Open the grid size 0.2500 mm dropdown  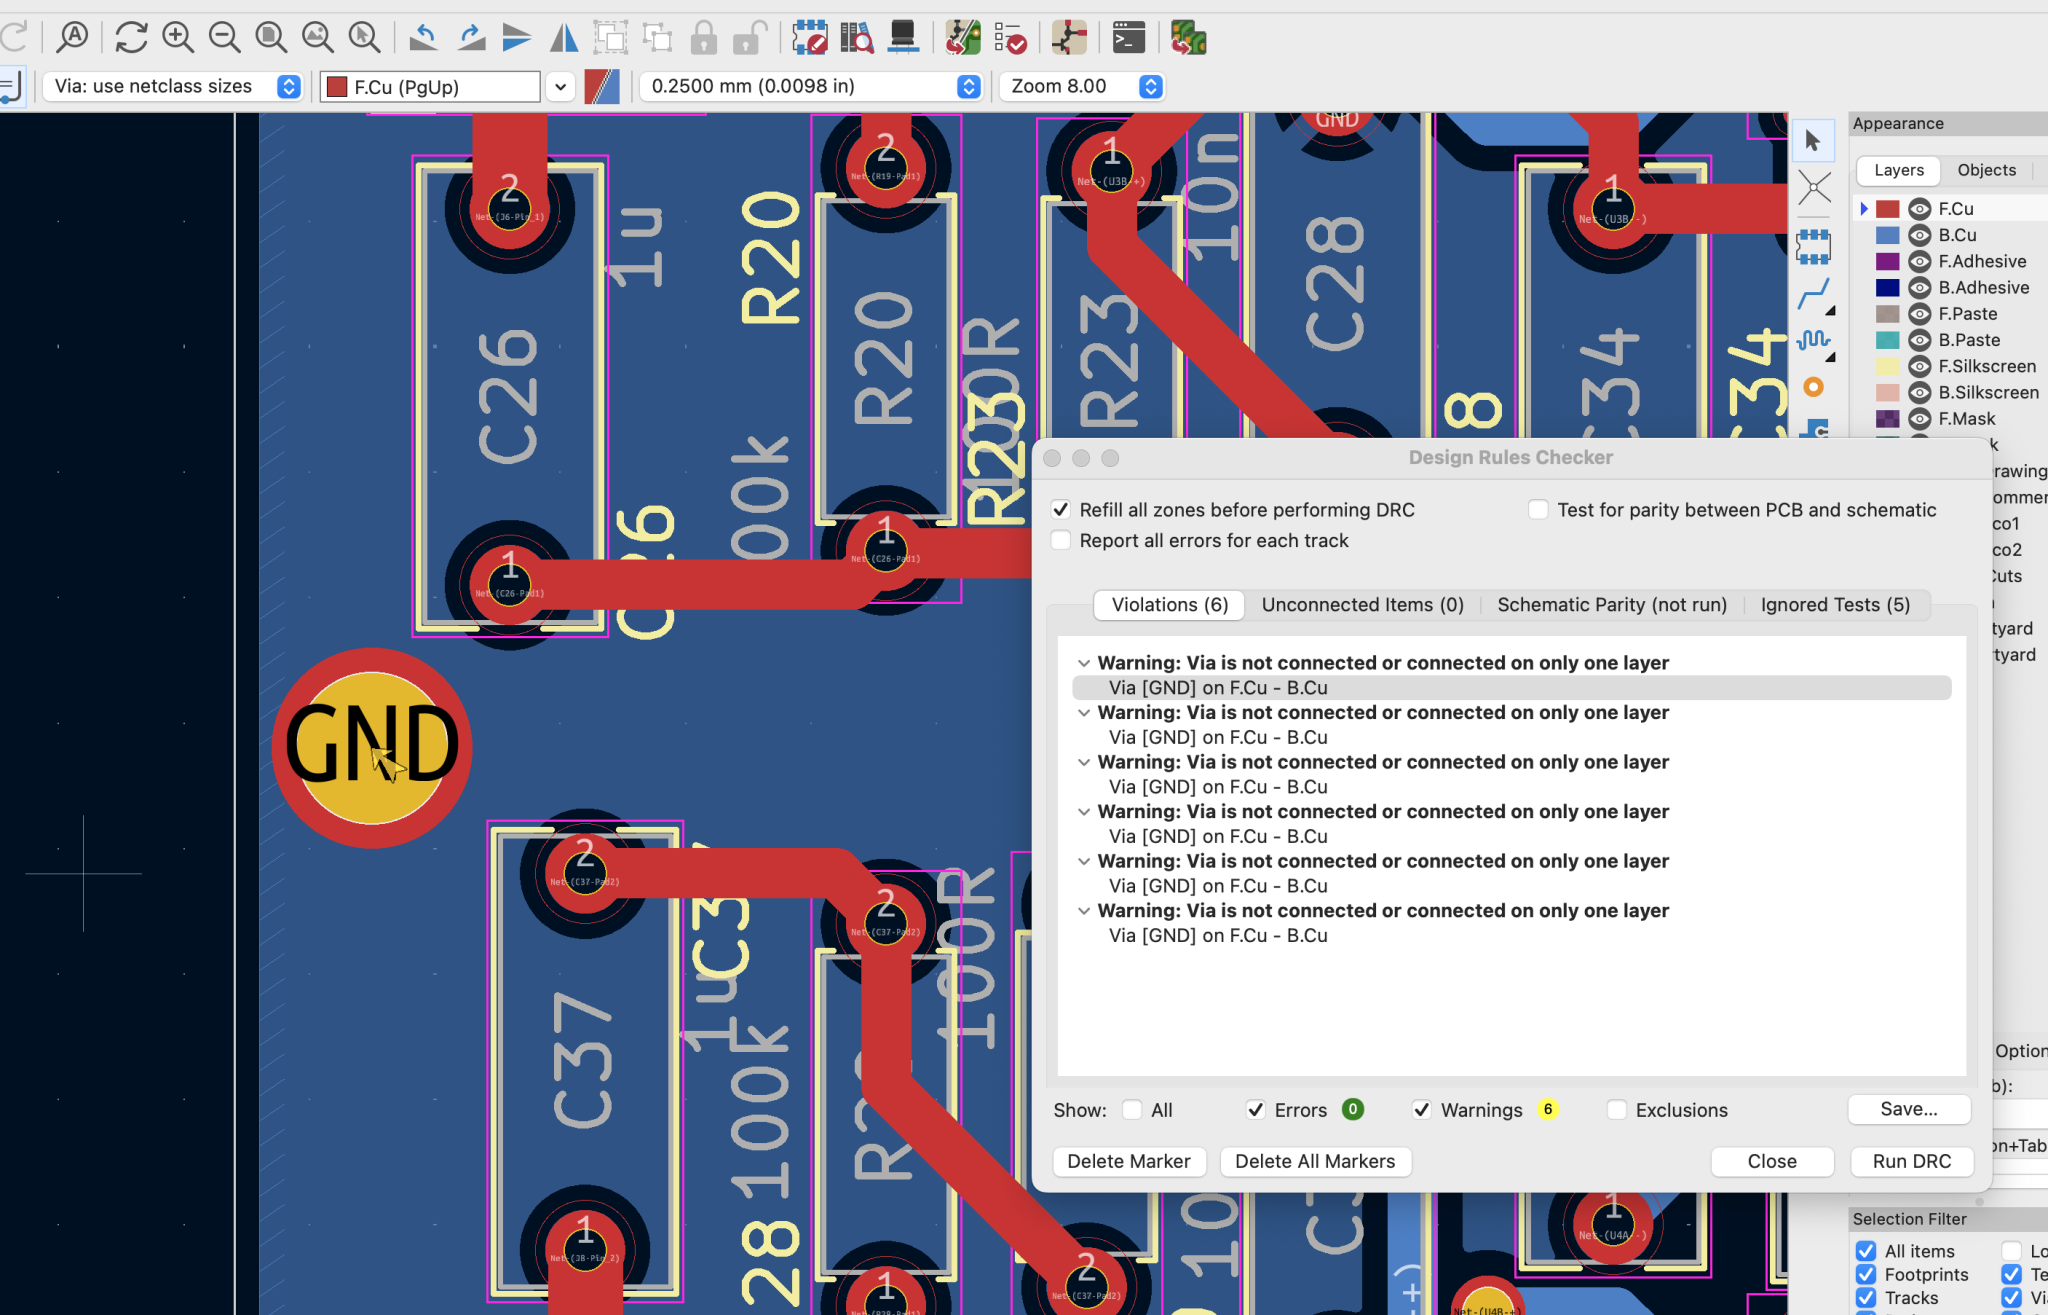pos(811,86)
